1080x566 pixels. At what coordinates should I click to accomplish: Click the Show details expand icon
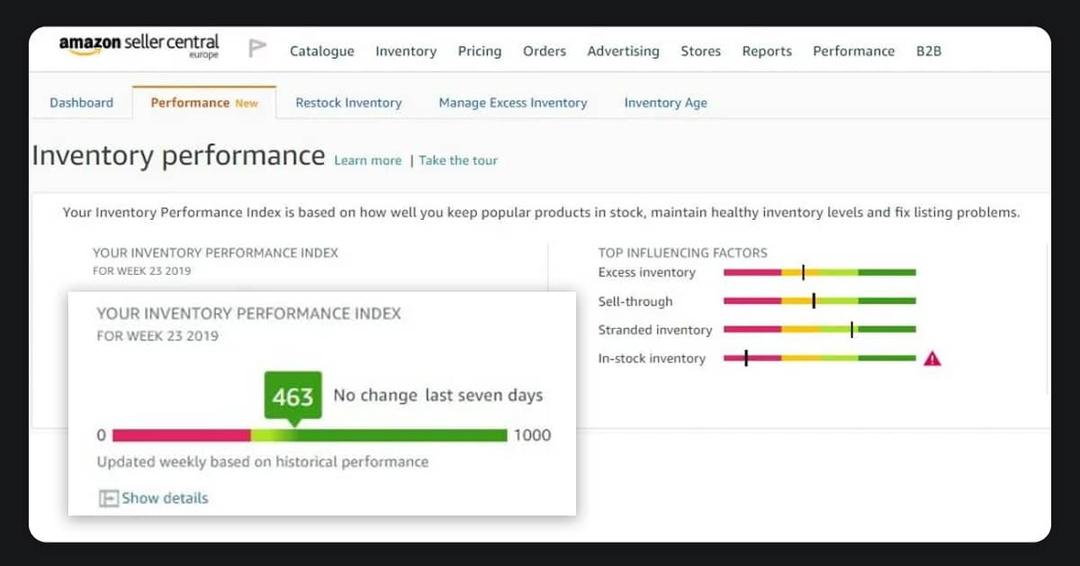109,498
